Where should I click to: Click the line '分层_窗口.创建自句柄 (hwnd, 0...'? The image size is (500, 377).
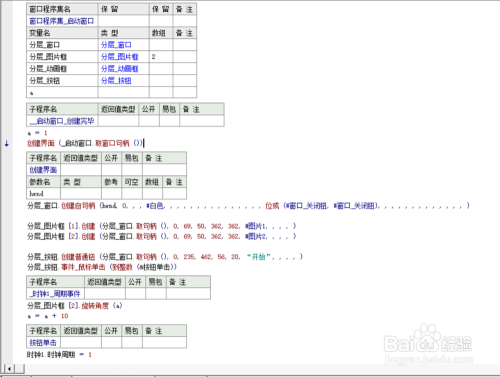(x=248, y=206)
